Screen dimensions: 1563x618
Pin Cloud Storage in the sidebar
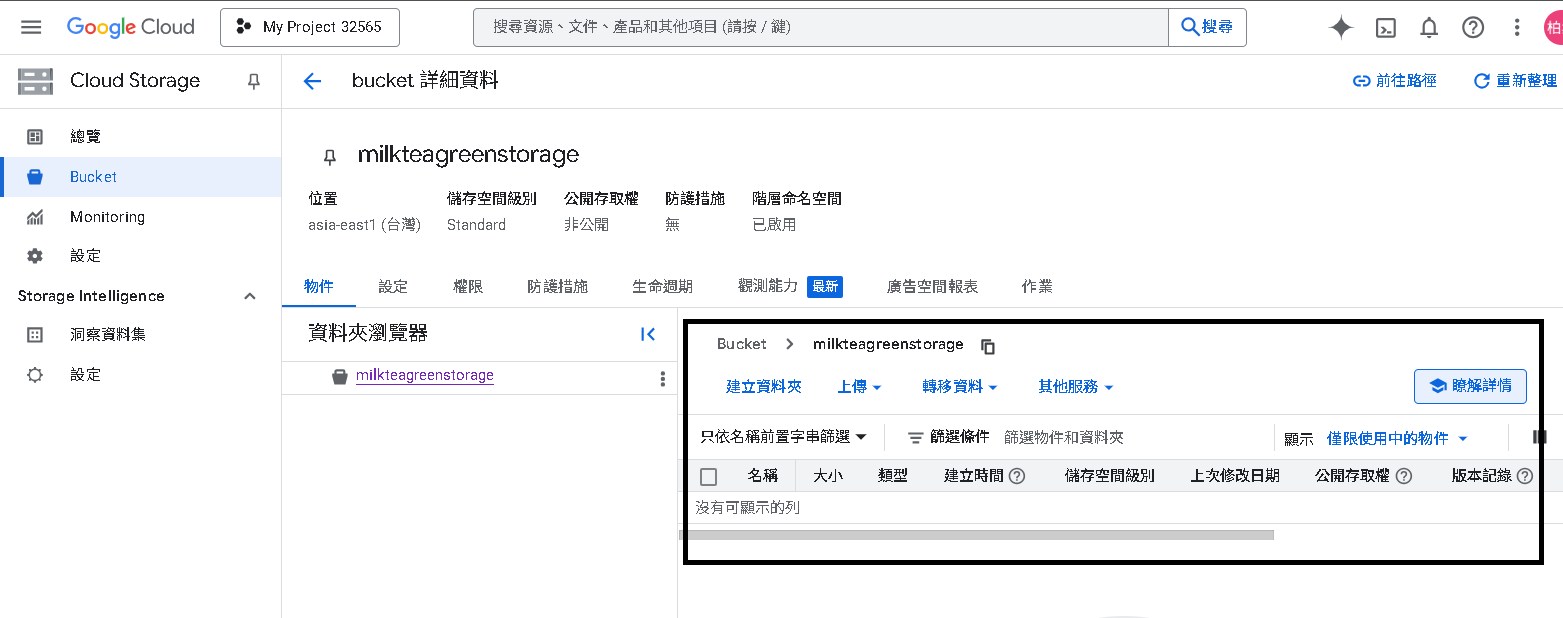pos(254,82)
